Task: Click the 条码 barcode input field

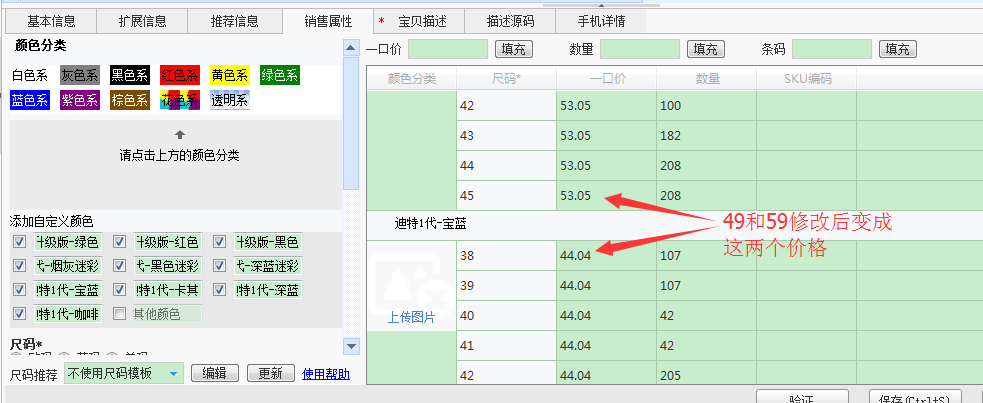Action: click(832, 49)
